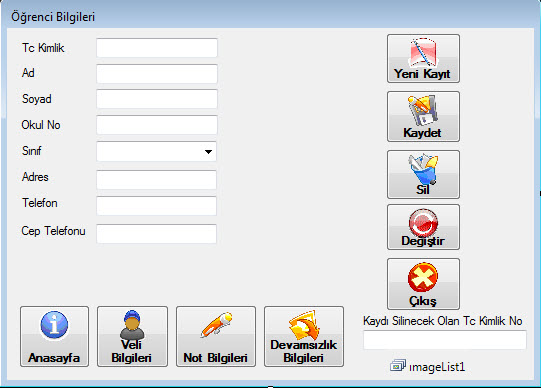The width and height of the screenshot is (541, 388).
Task: Open Not Bilgileri via the orange pen icon
Action: (x=216, y=325)
